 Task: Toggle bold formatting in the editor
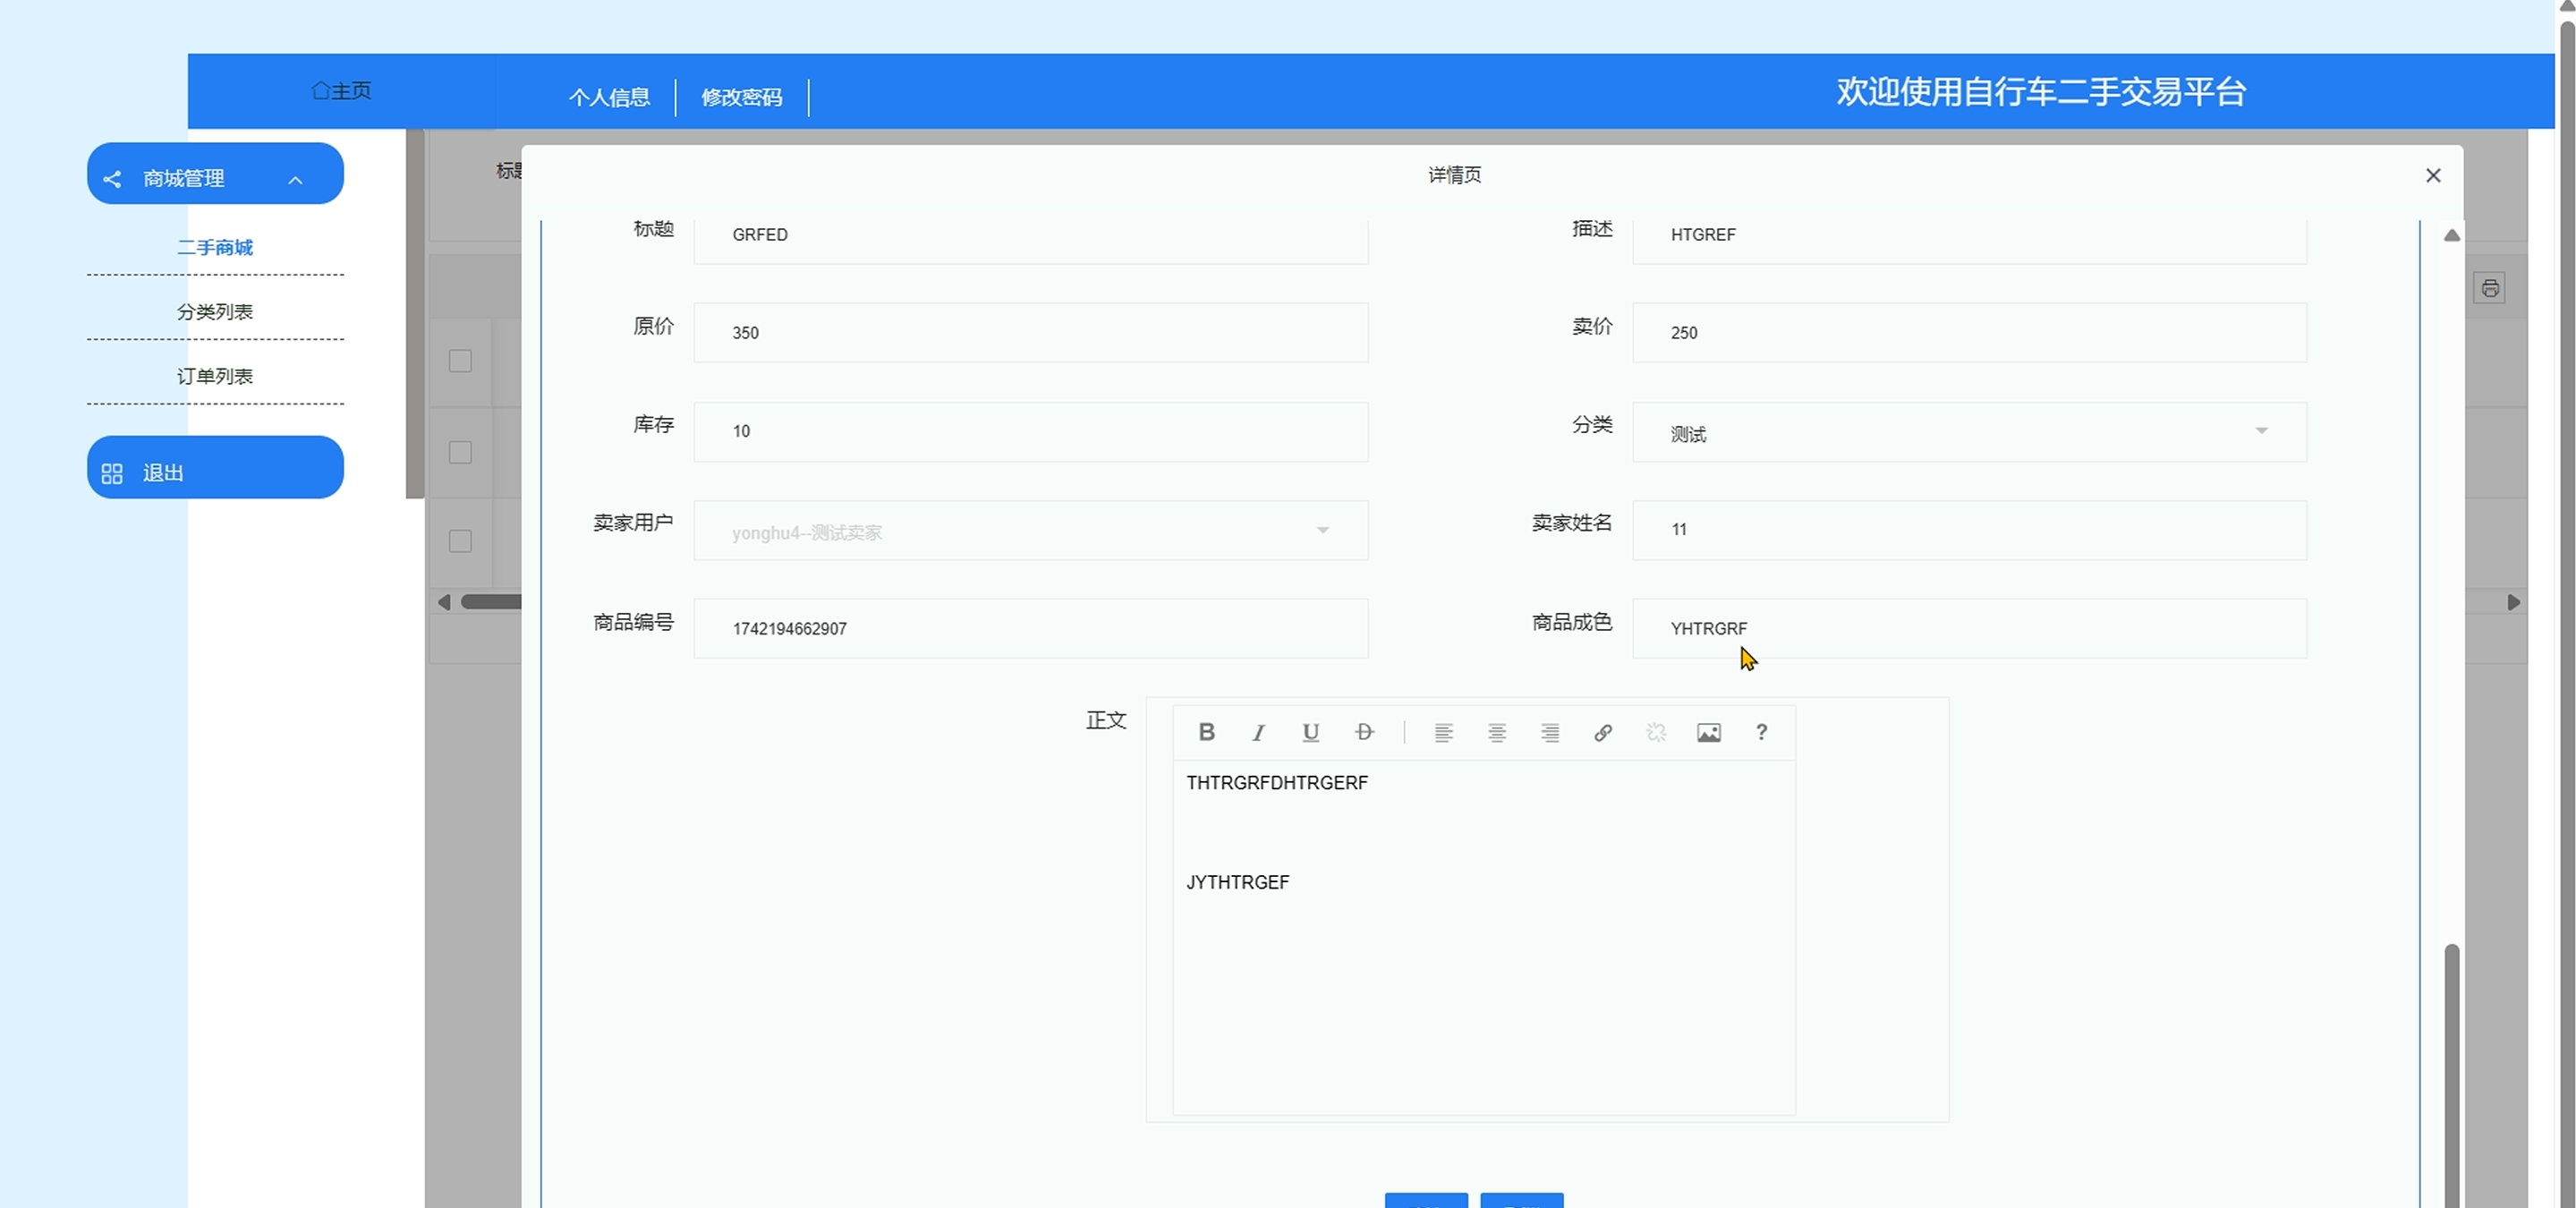(1206, 732)
